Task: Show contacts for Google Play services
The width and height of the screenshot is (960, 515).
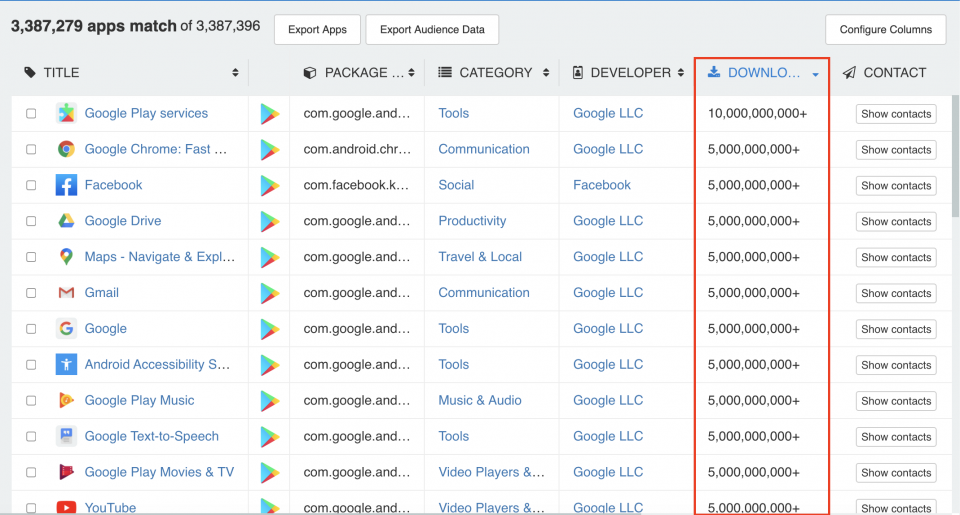Action: (x=896, y=114)
